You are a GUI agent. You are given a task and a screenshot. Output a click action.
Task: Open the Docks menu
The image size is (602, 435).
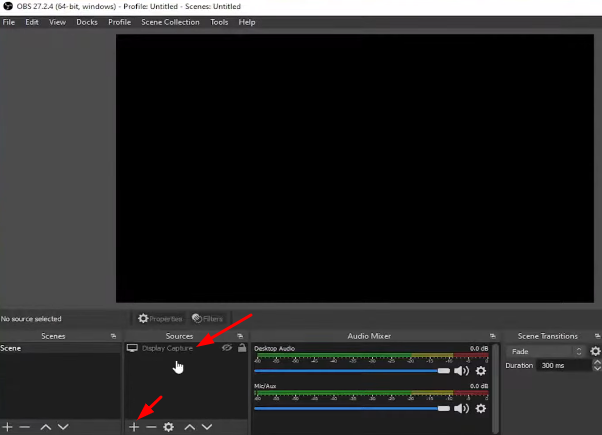[x=87, y=22]
